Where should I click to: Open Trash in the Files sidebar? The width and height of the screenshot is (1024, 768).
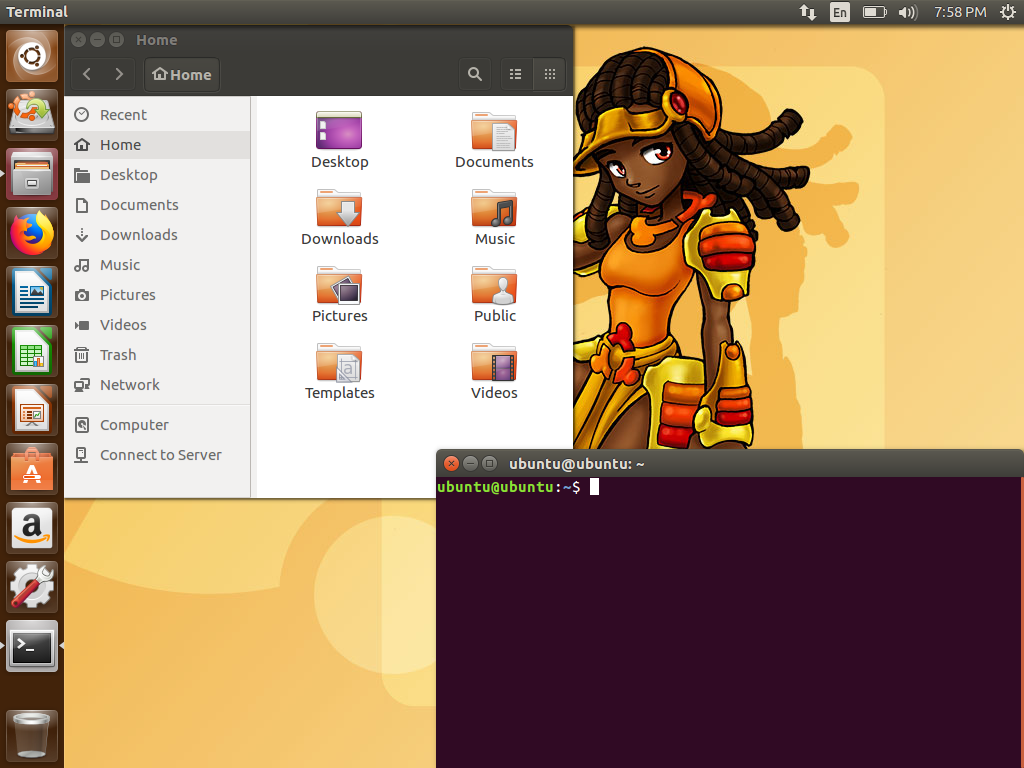coord(157,355)
